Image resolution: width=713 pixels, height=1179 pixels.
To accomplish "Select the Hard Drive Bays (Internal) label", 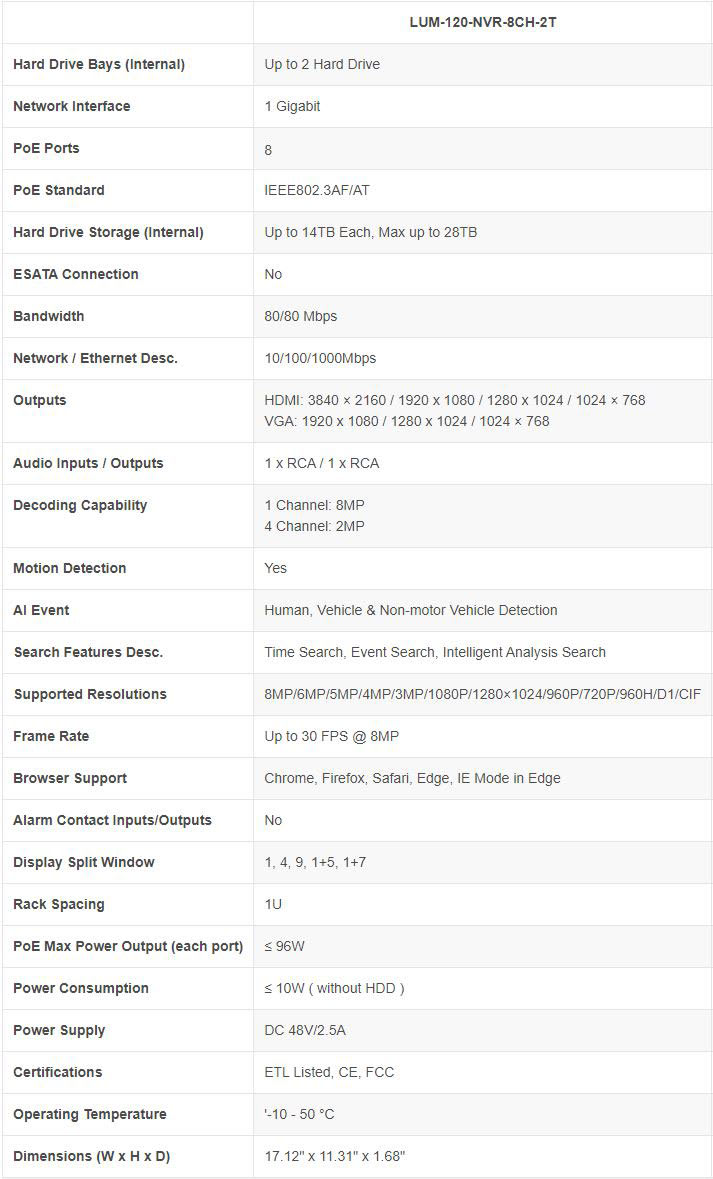I will [99, 64].
